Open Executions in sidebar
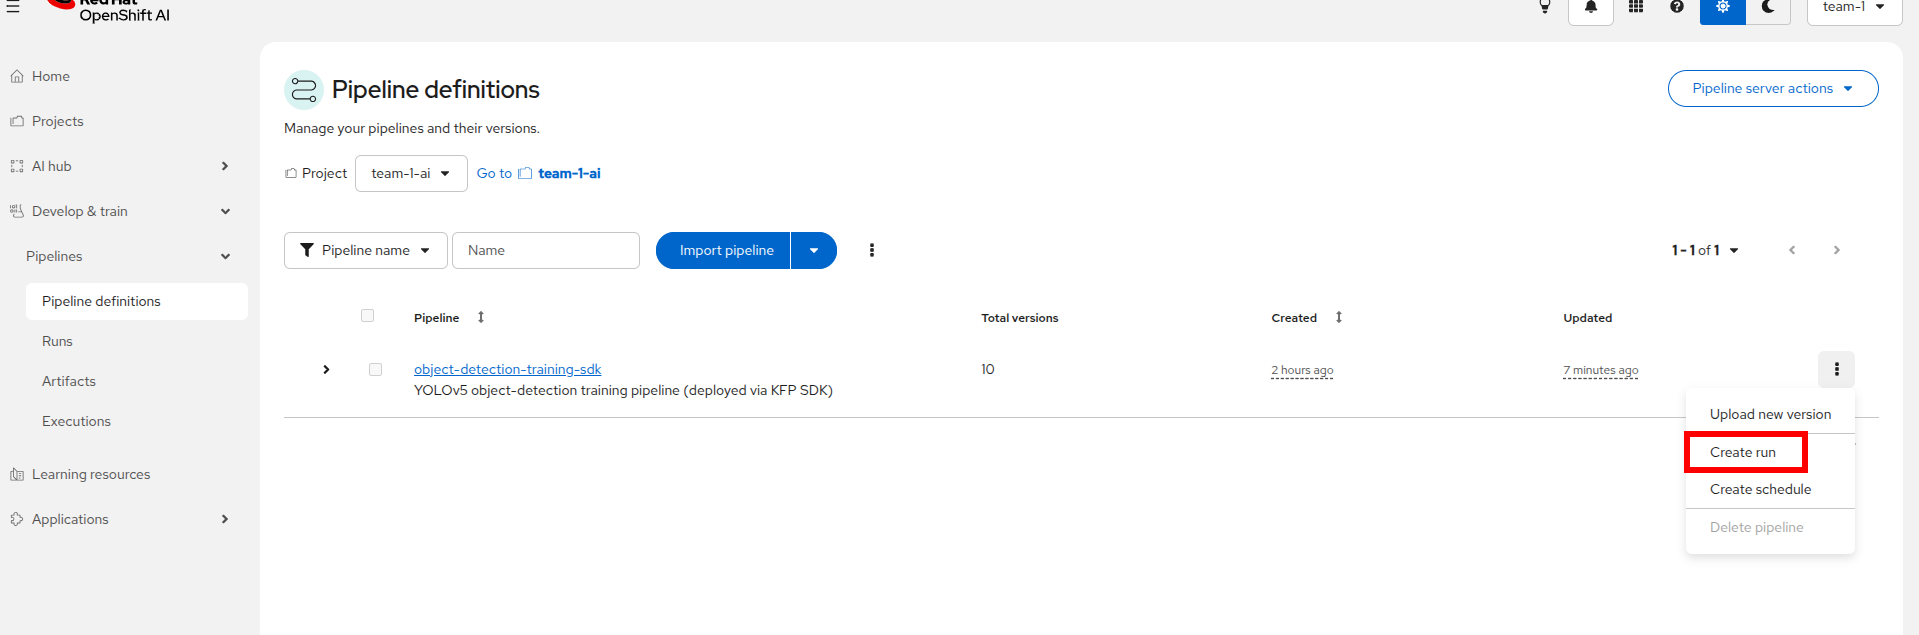The height and width of the screenshot is (635, 1919). [76, 421]
